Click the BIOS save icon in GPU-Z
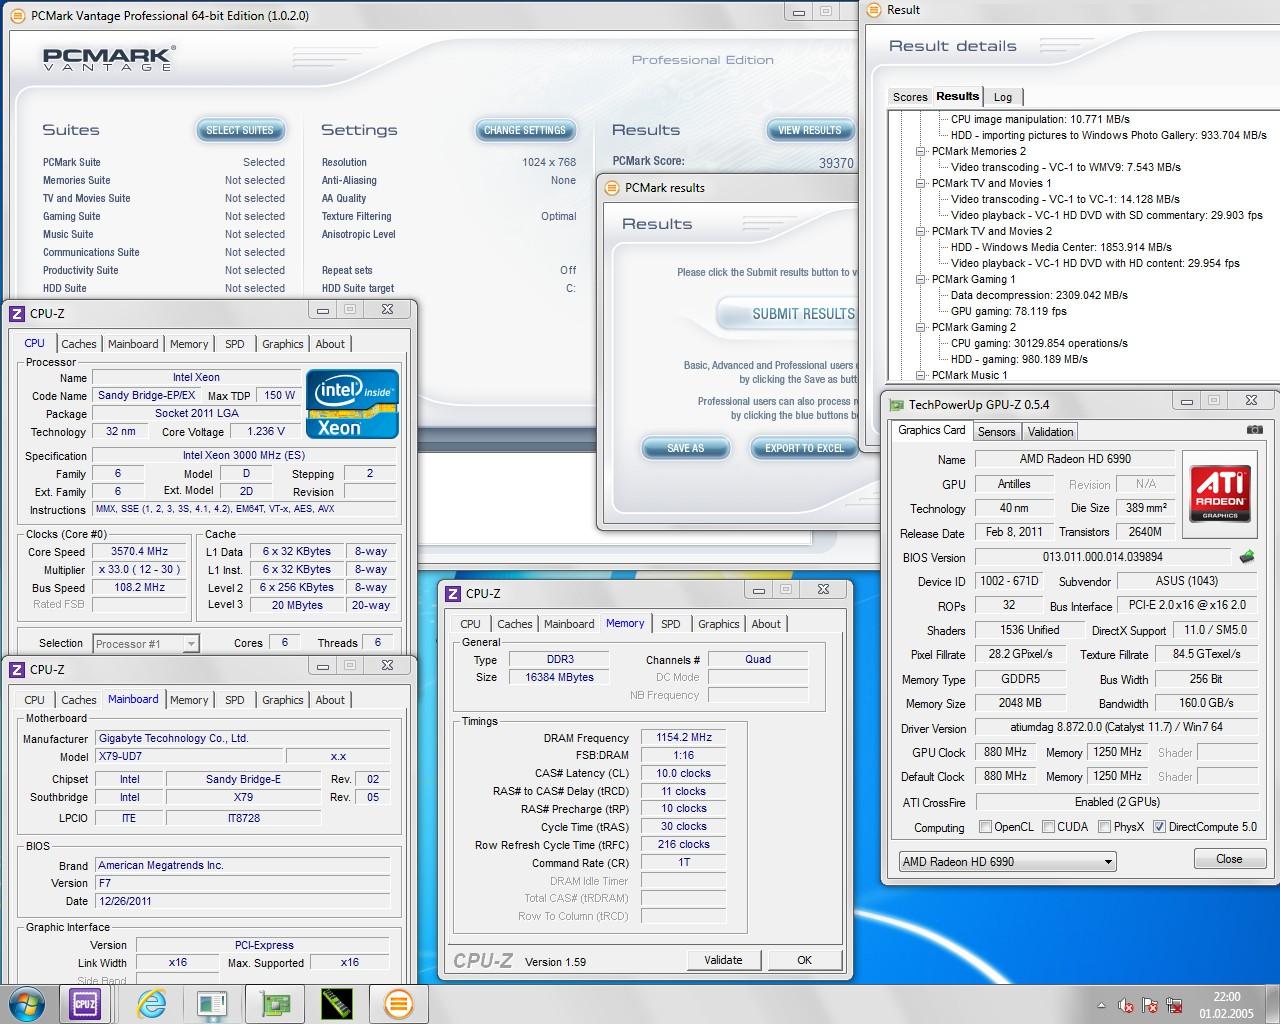 (1247, 556)
